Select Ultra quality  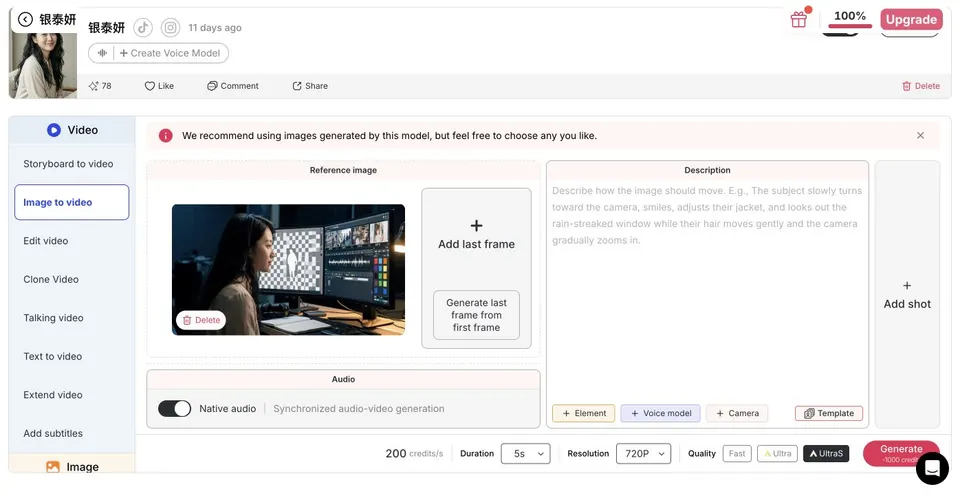(777, 454)
